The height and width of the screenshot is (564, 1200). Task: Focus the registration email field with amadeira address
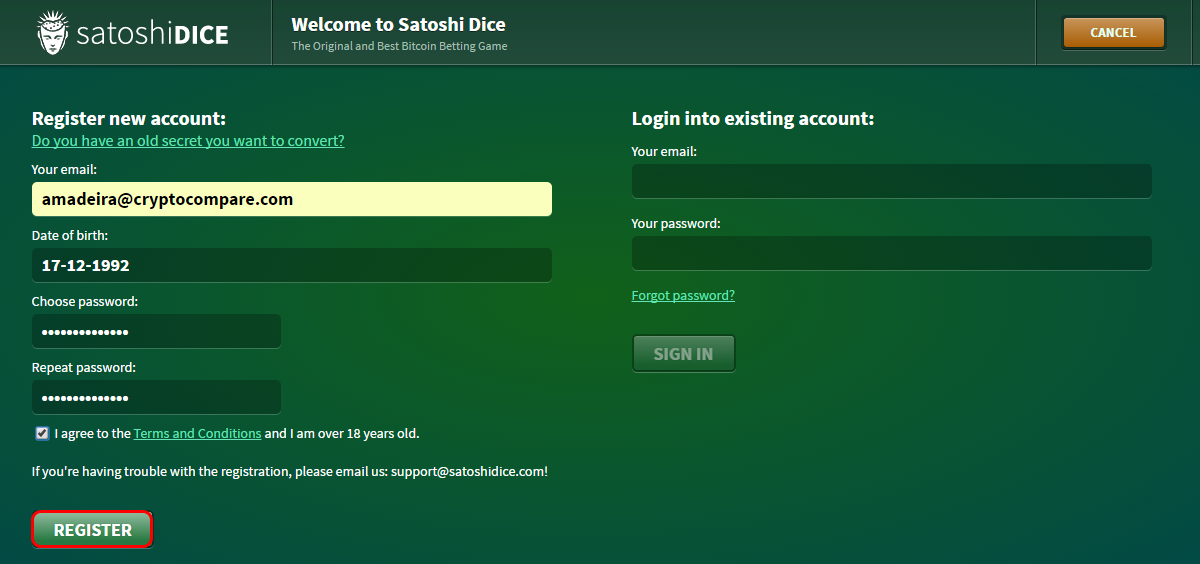point(292,199)
